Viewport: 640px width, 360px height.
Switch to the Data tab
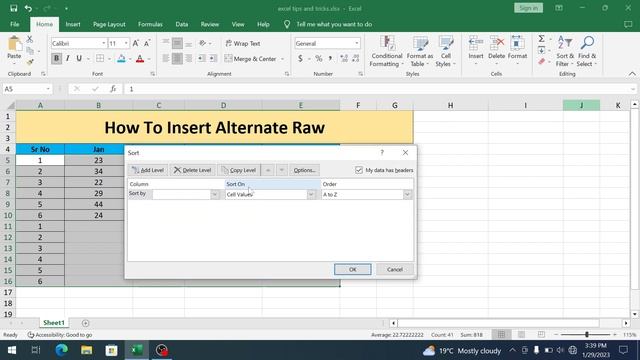pos(182,24)
